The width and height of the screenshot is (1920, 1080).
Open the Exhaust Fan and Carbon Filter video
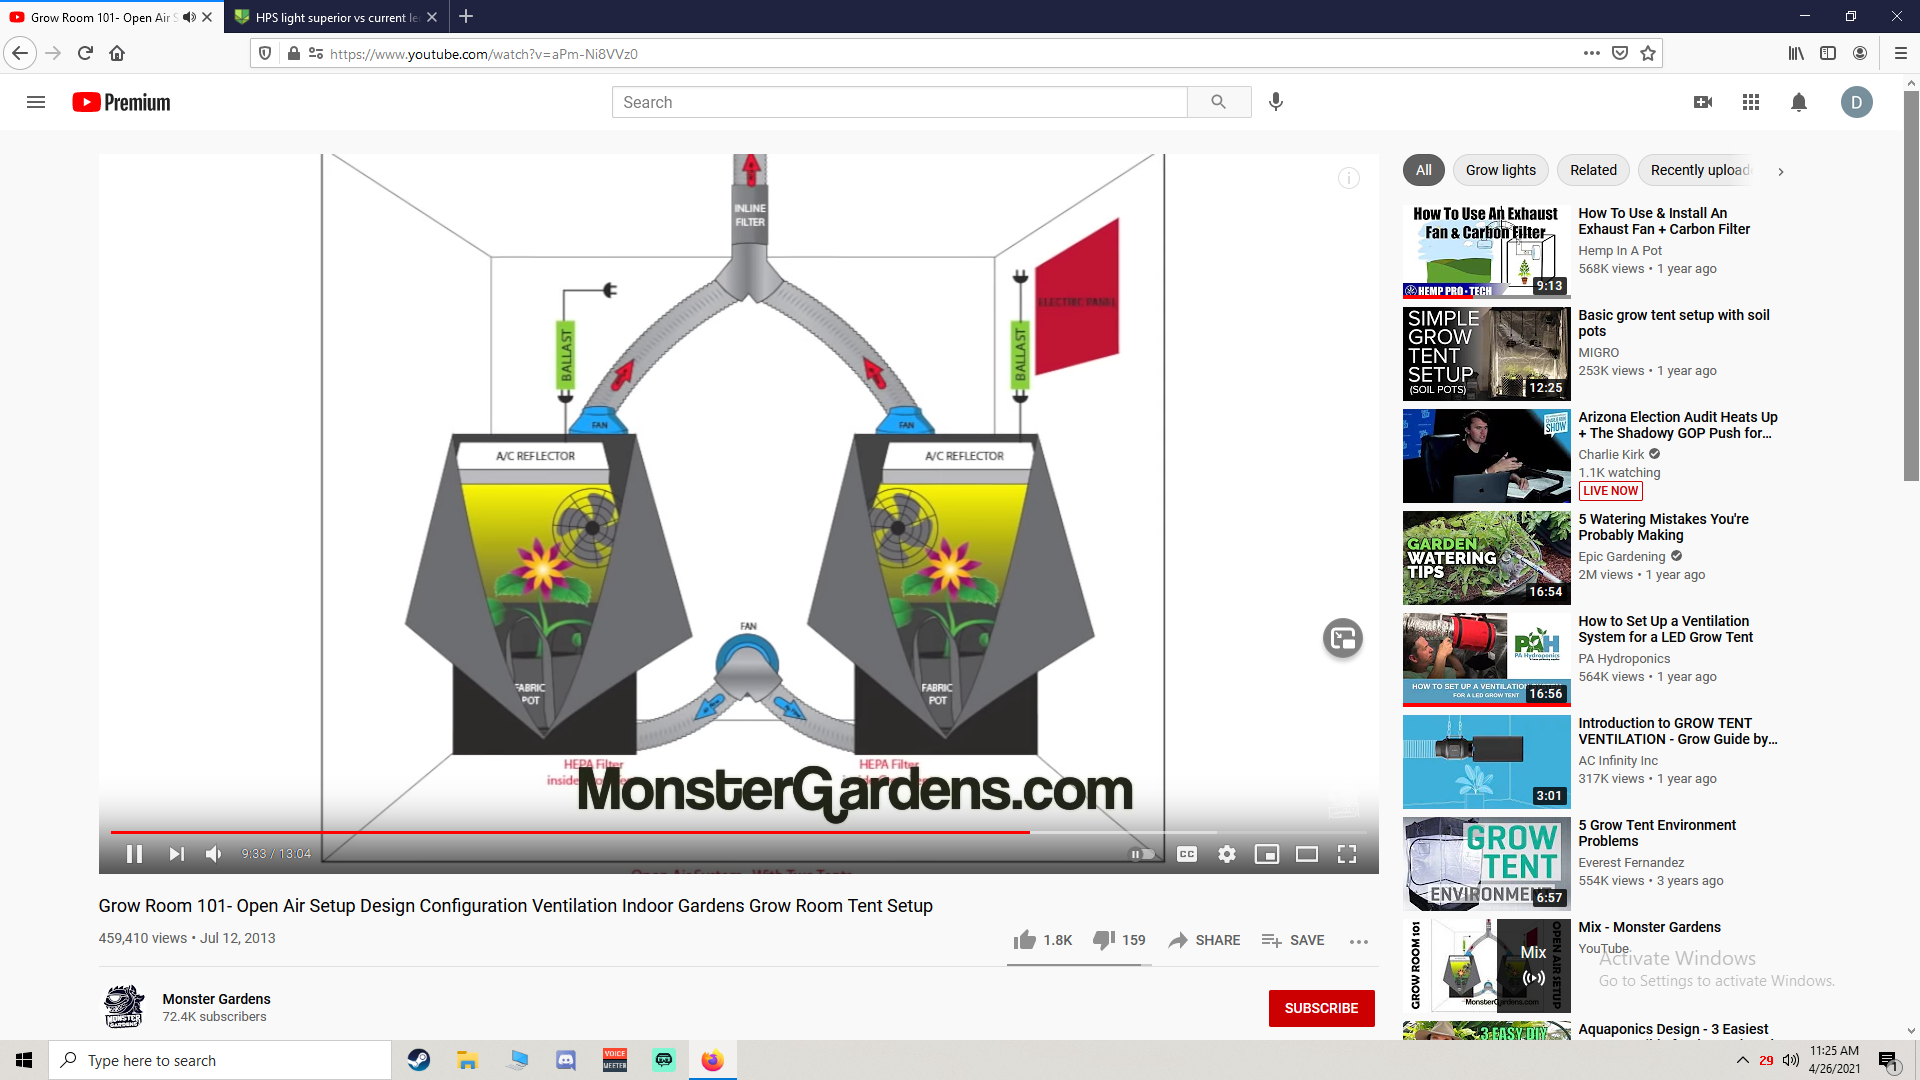[1664, 221]
